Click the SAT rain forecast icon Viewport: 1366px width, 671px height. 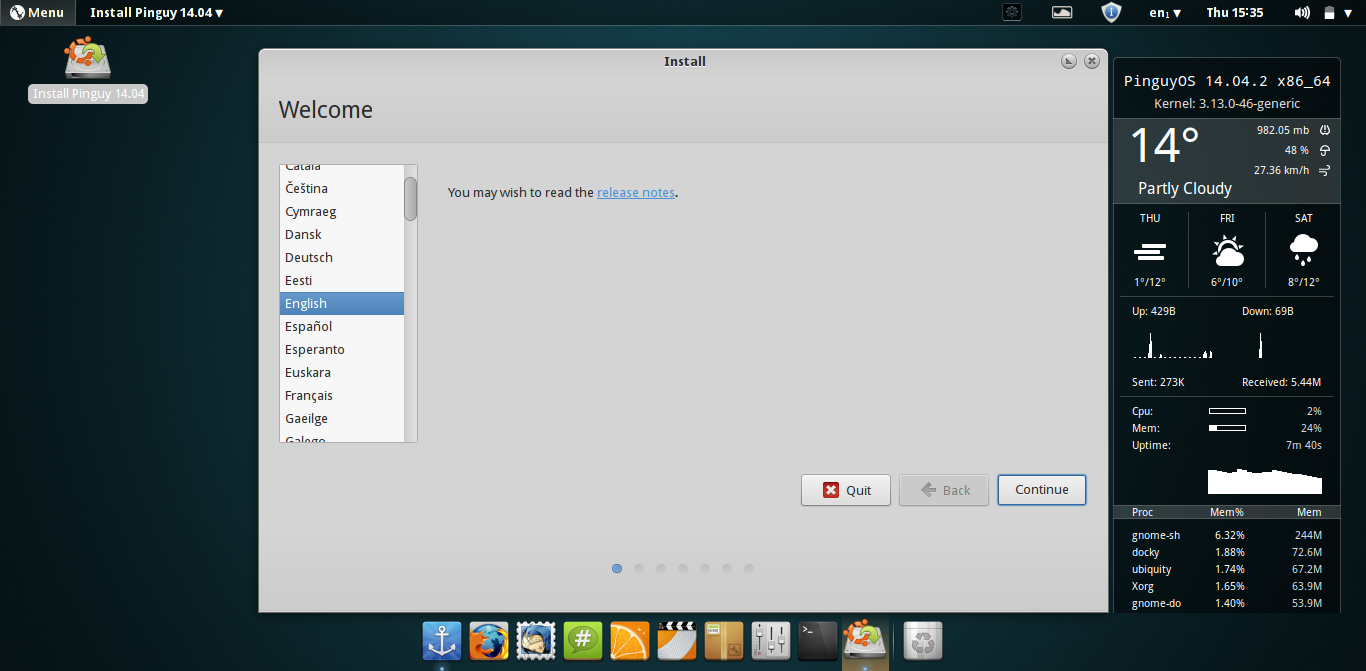[x=1303, y=248]
